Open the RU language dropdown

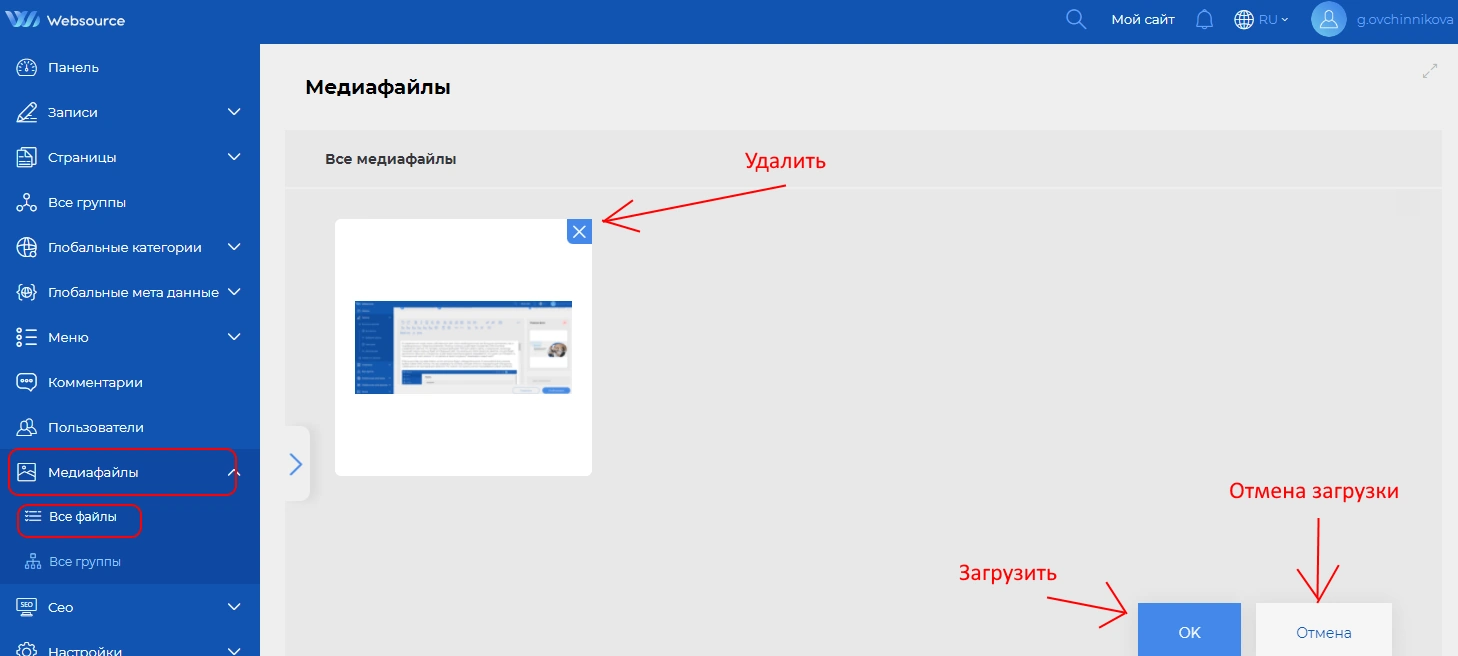pyautogui.click(x=1262, y=19)
